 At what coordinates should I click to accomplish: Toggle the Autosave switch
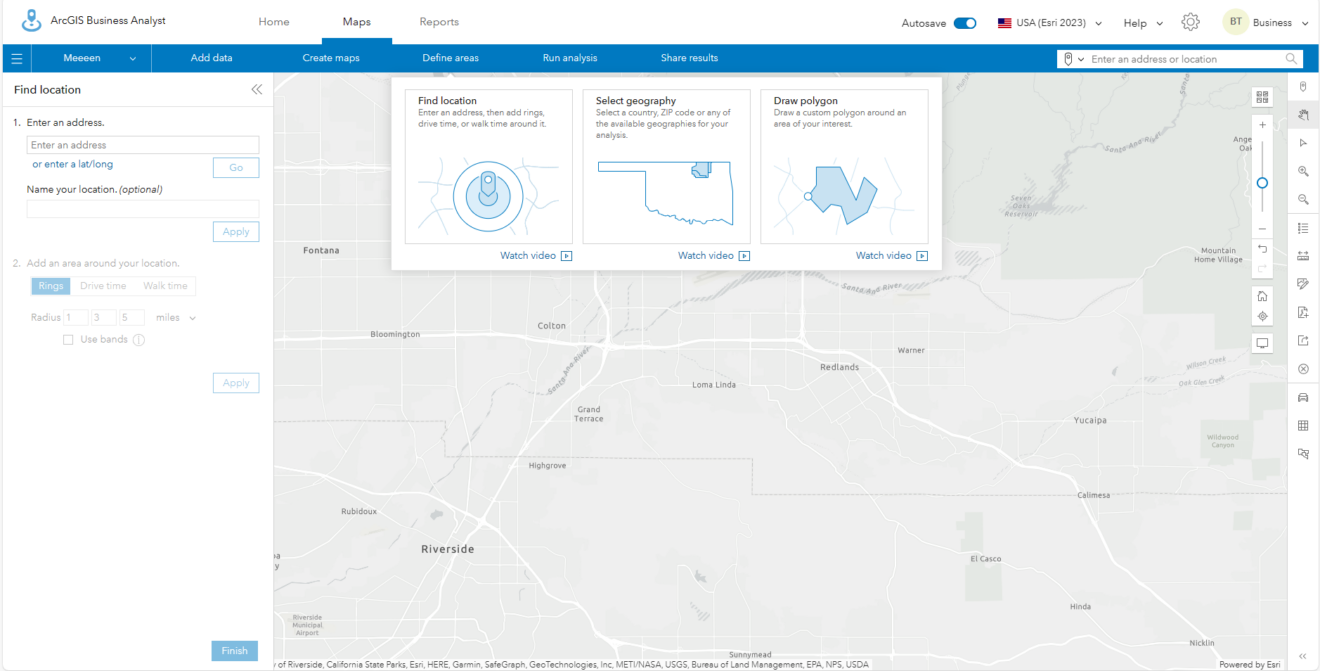(965, 23)
